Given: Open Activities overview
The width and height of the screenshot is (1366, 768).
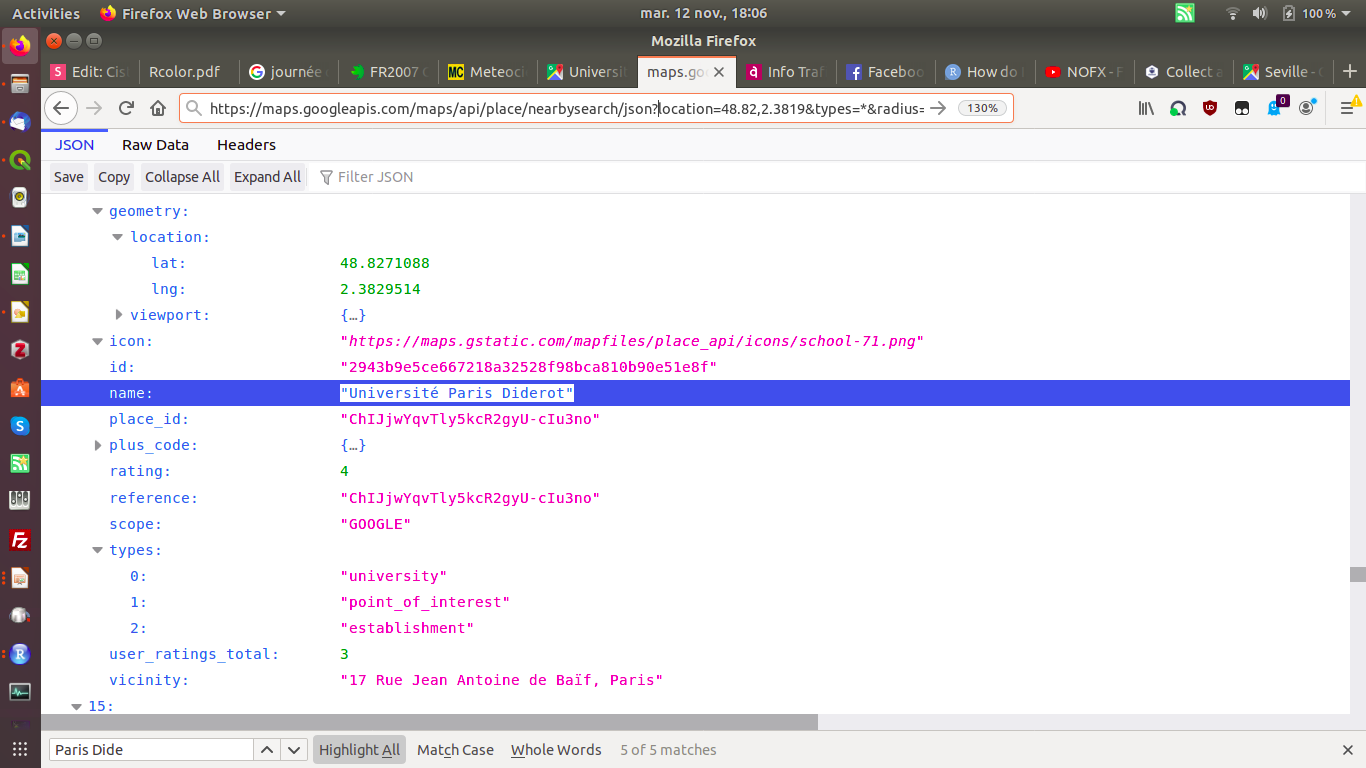Looking at the screenshot, I should click(x=46, y=13).
